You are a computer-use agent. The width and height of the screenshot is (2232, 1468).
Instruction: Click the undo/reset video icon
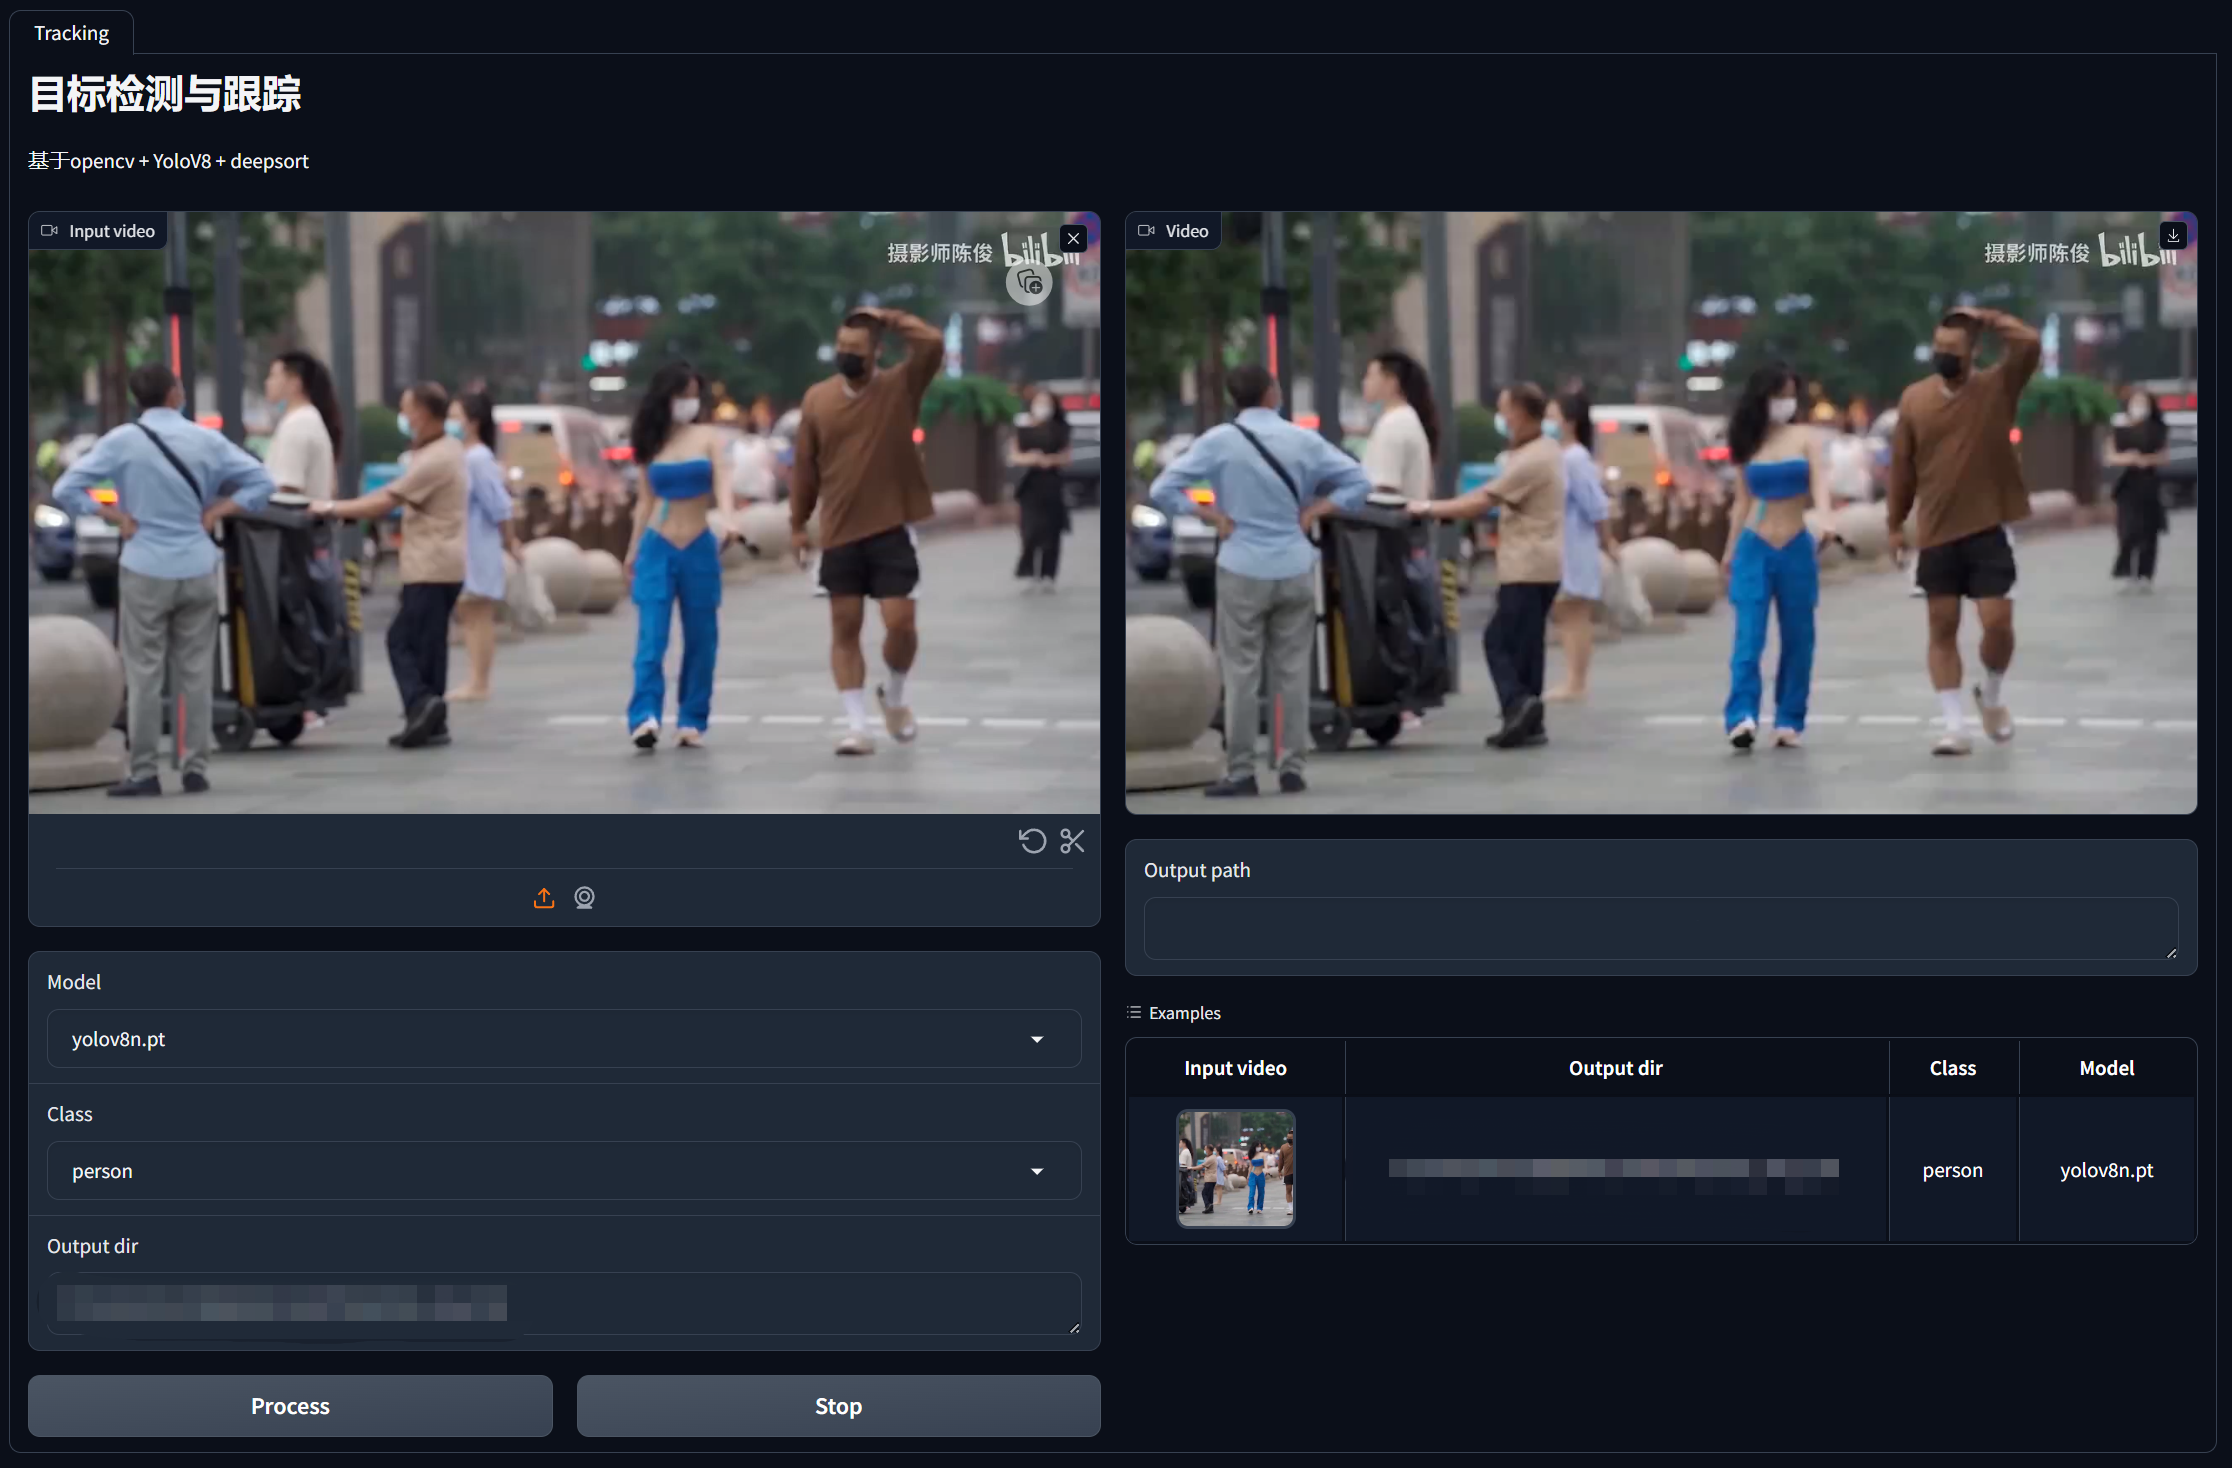[x=1032, y=841]
